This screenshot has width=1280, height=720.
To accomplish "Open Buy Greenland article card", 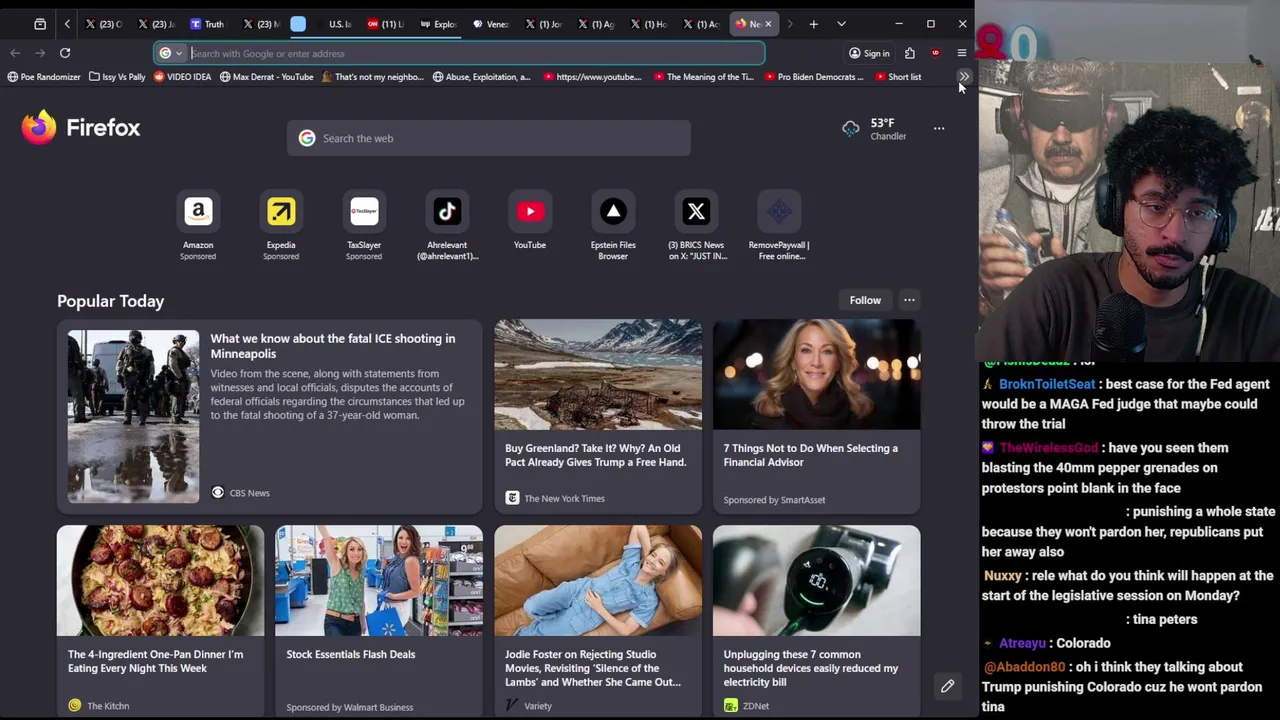I will [x=597, y=416].
